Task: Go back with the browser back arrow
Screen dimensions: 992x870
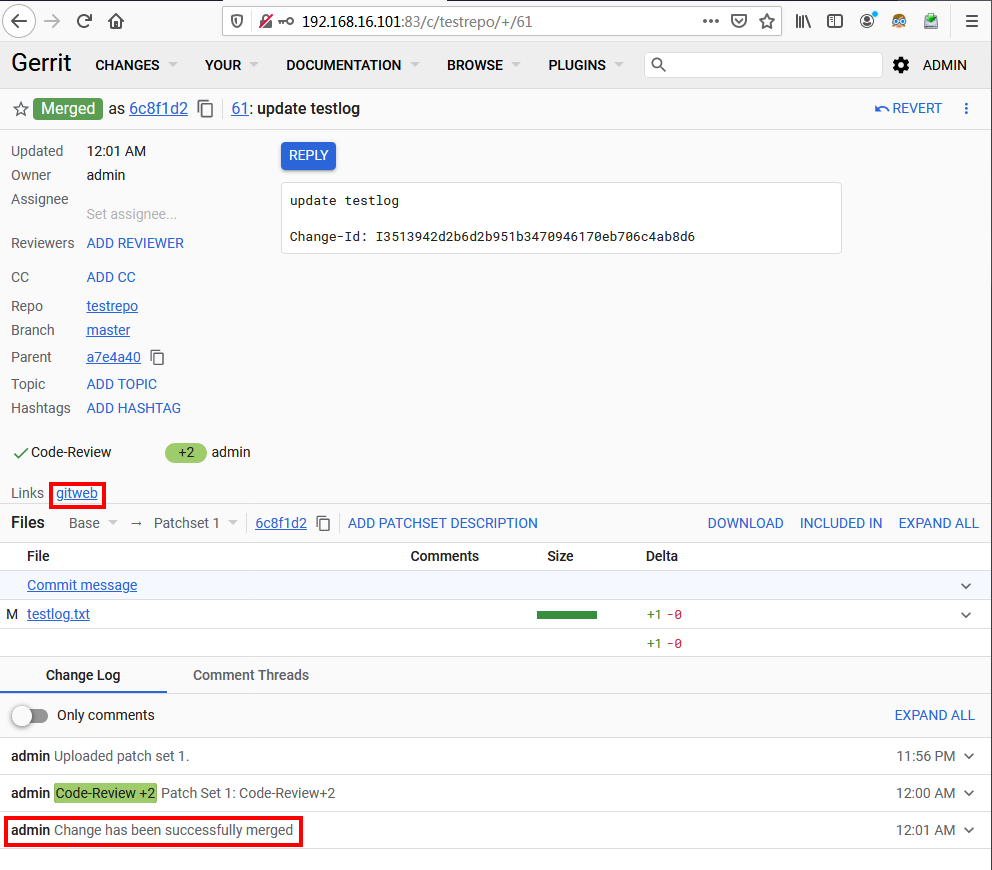Action: click(x=19, y=22)
